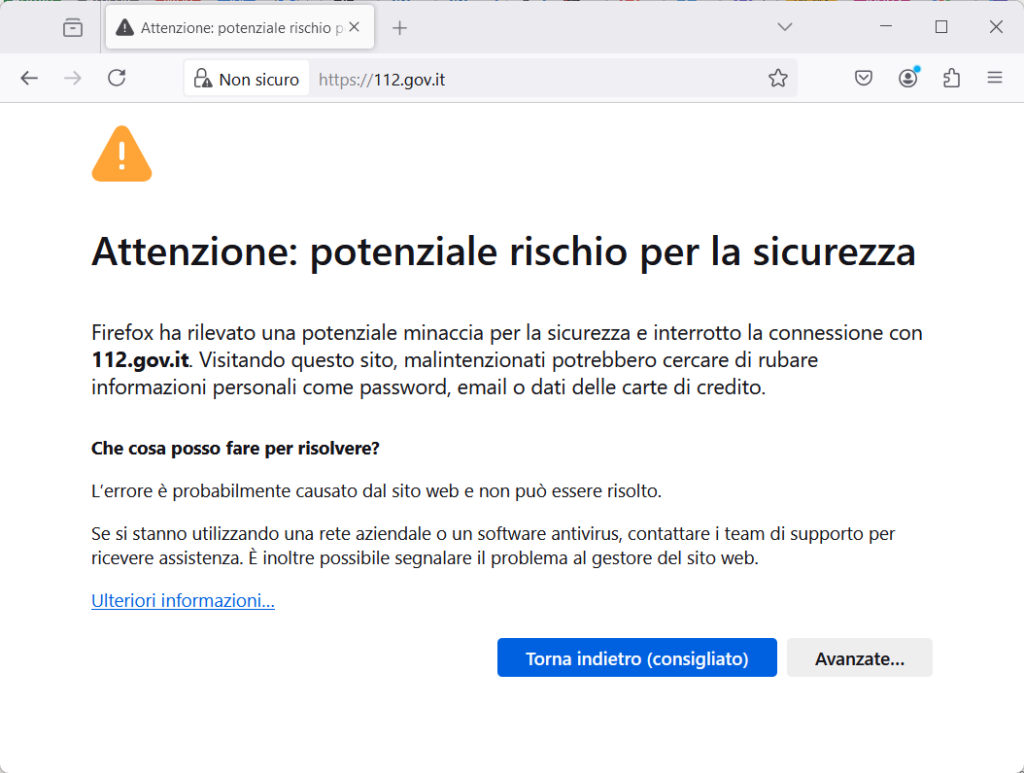Click the Non sicuro lock warning icon
Screen dimensions: 1024x773
[203, 79]
